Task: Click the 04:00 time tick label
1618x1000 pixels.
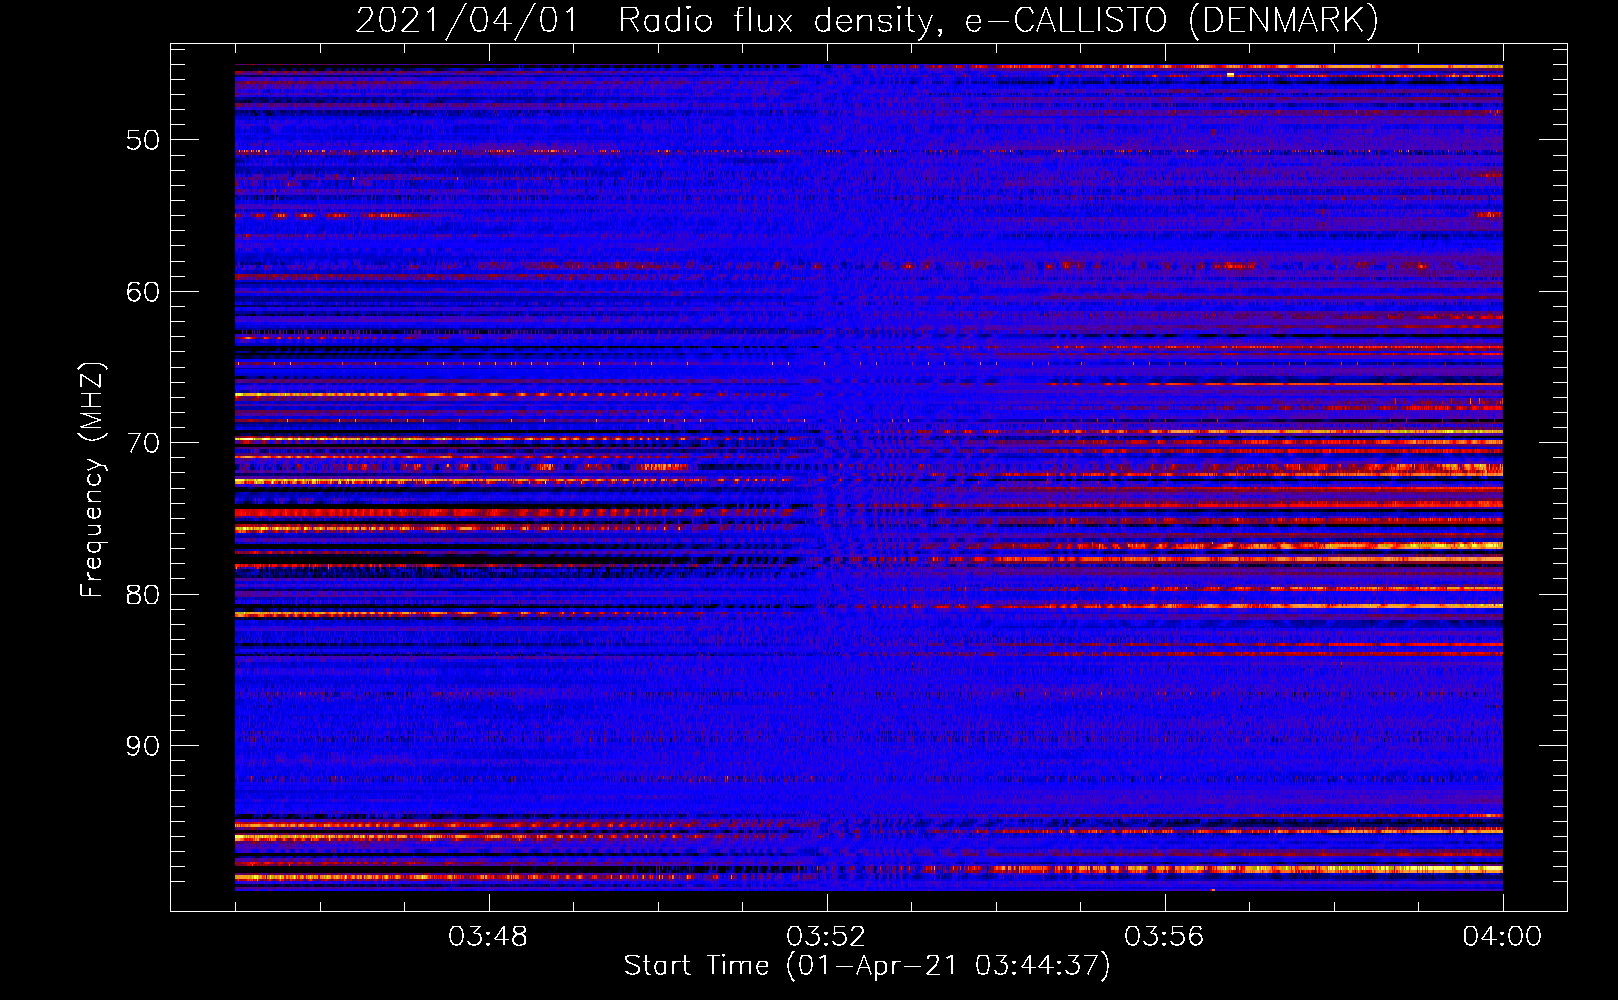Action: click(x=1502, y=937)
